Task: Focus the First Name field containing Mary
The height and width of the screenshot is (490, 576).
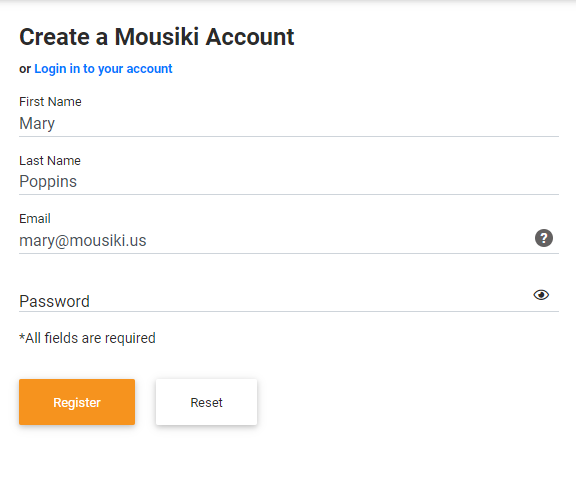Action: point(289,124)
